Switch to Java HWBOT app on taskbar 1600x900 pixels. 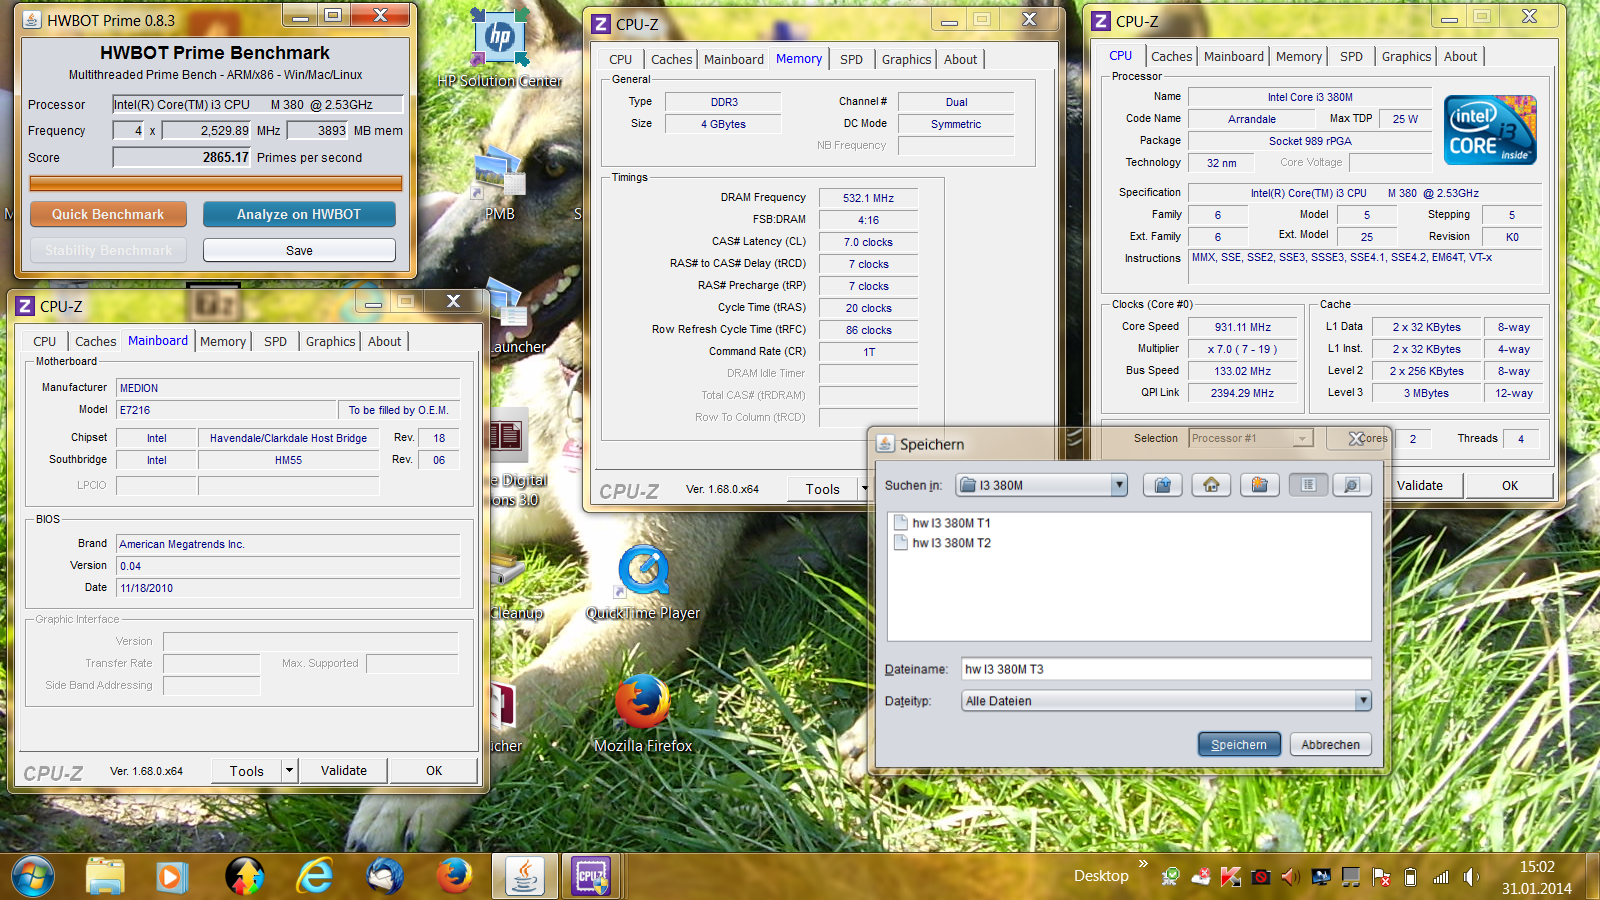(524, 877)
